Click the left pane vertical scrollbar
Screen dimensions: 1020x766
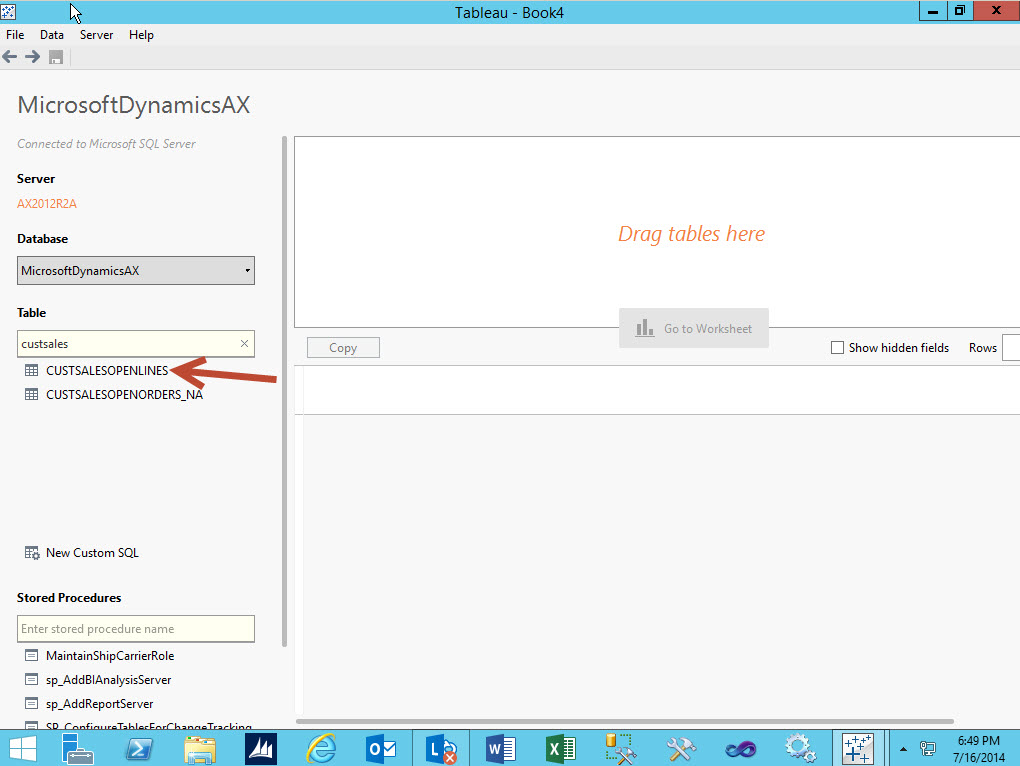click(284, 391)
